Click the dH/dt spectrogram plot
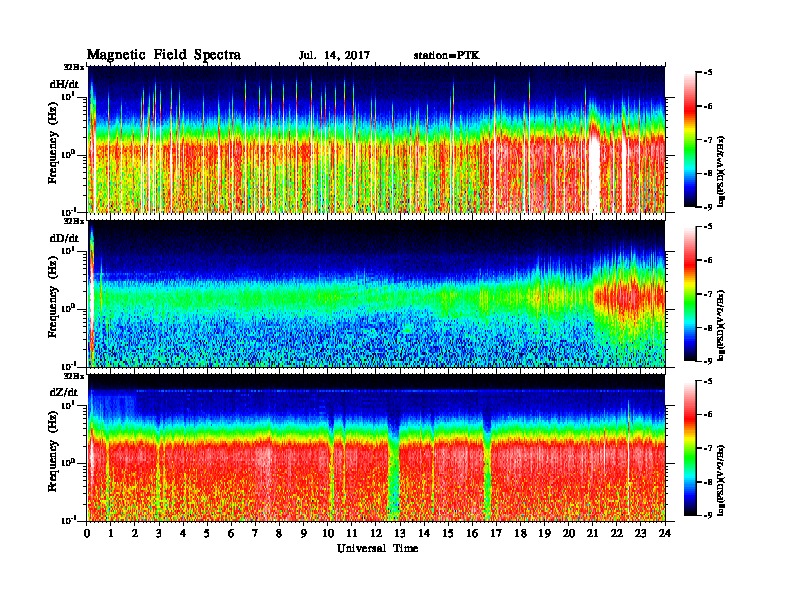 tap(376, 139)
